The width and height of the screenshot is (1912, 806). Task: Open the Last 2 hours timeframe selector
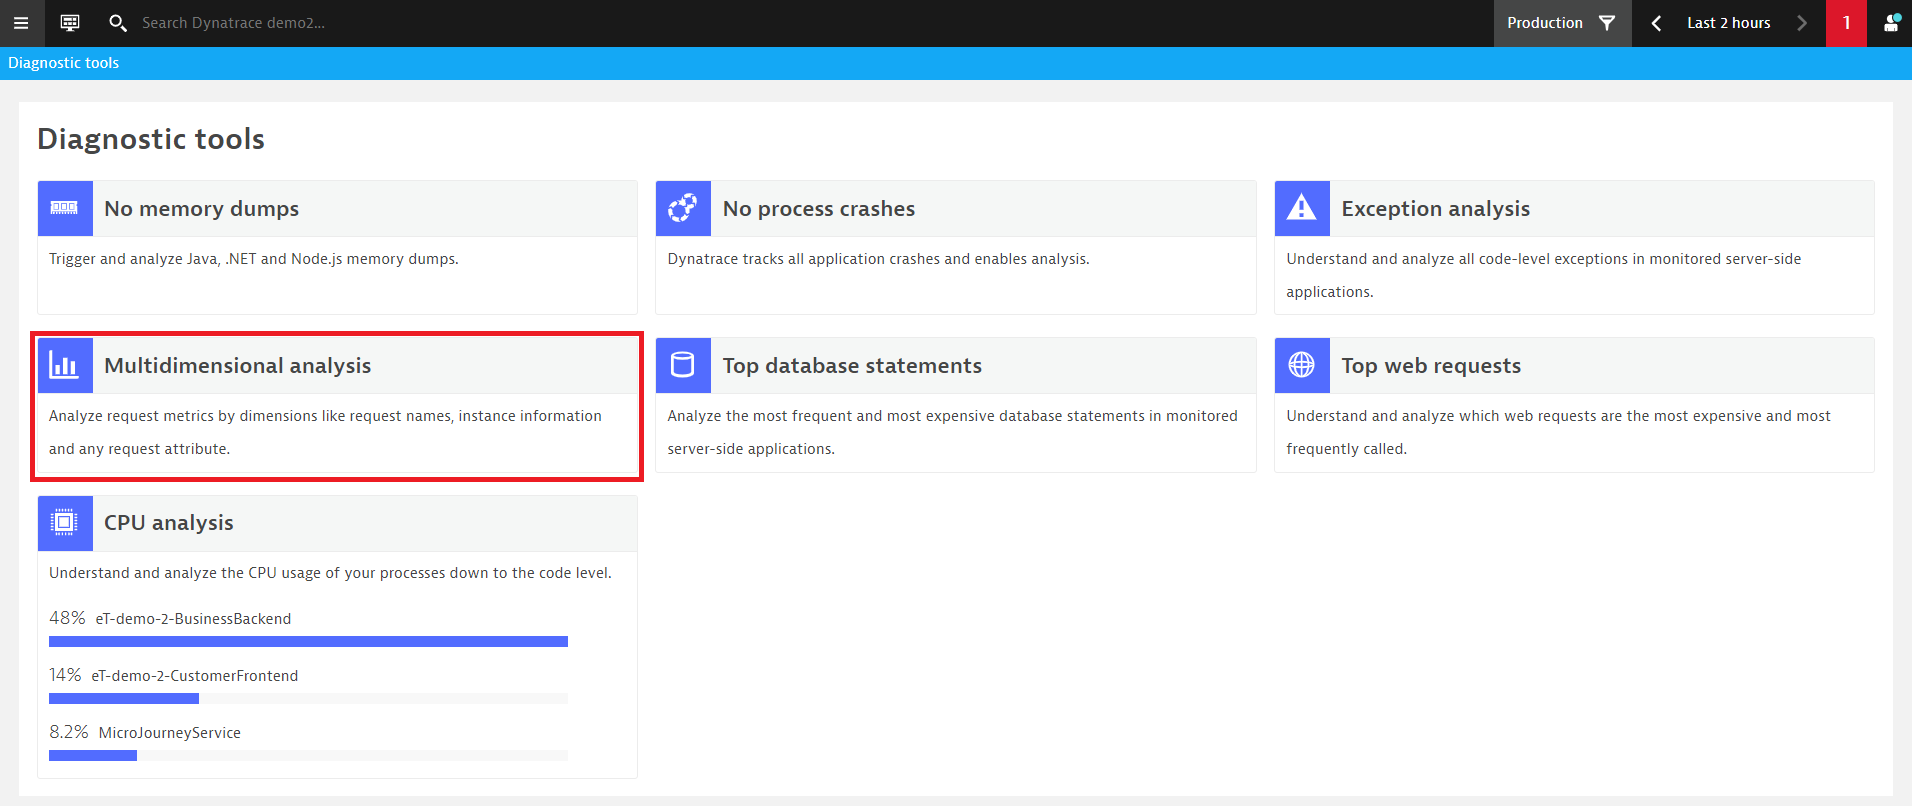(x=1728, y=23)
